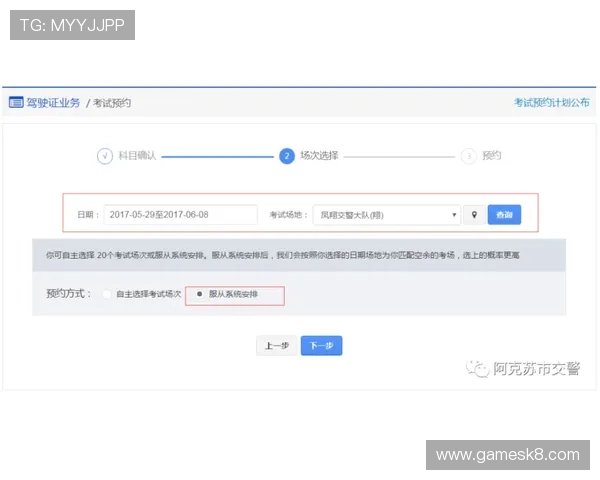Open the 考试预约计划公布 link
This screenshot has width=600, height=480.
tap(551, 102)
